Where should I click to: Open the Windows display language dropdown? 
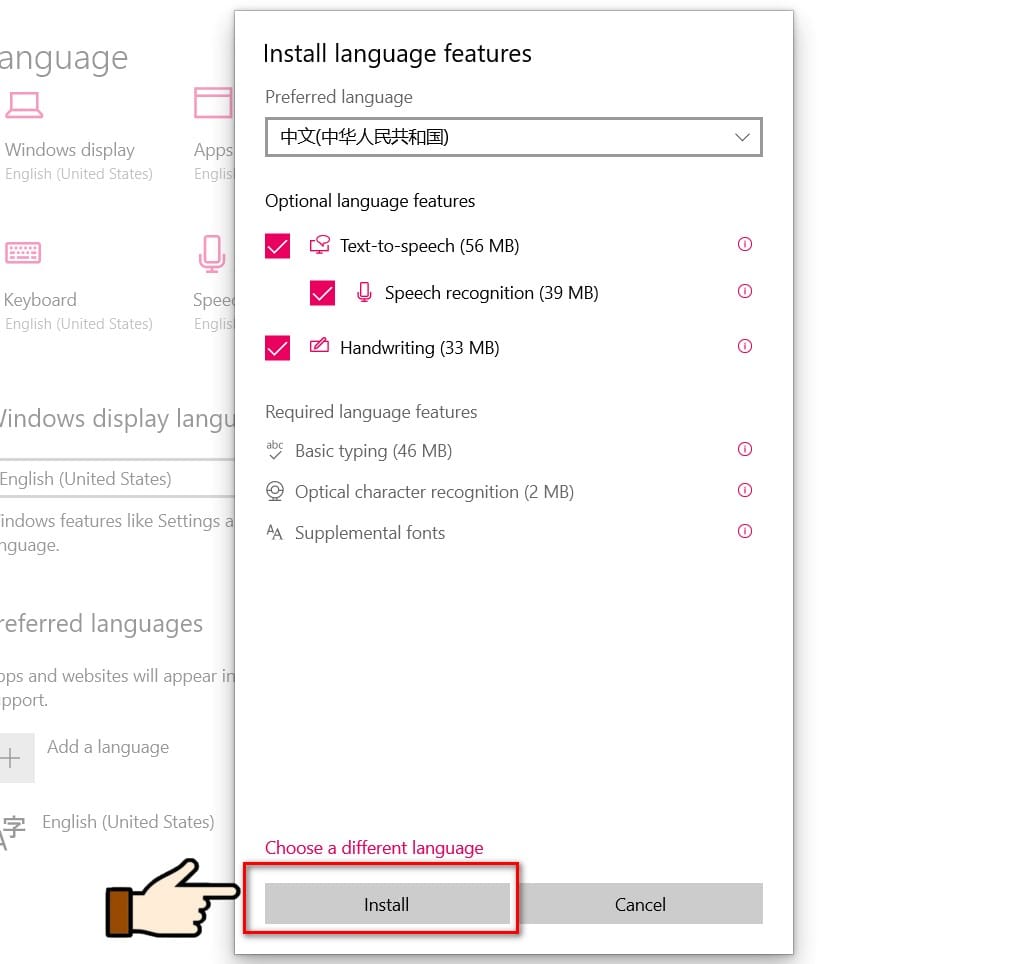pos(117,478)
